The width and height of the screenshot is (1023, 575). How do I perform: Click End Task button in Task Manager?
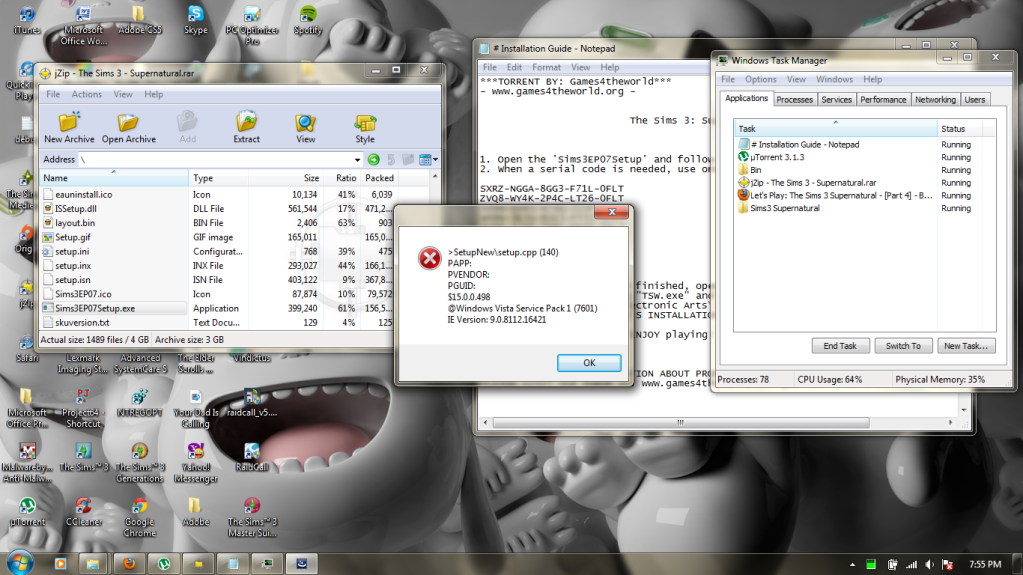coord(840,346)
